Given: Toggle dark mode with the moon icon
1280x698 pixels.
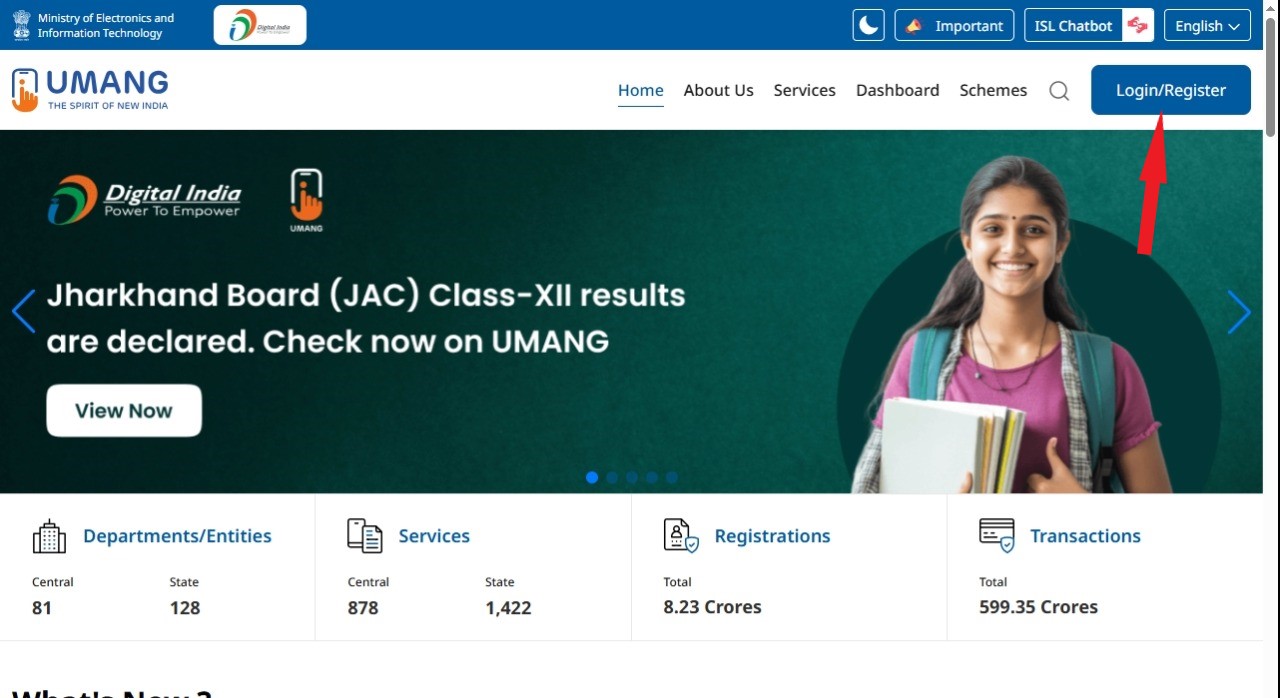Looking at the screenshot, I should [868, 26].
